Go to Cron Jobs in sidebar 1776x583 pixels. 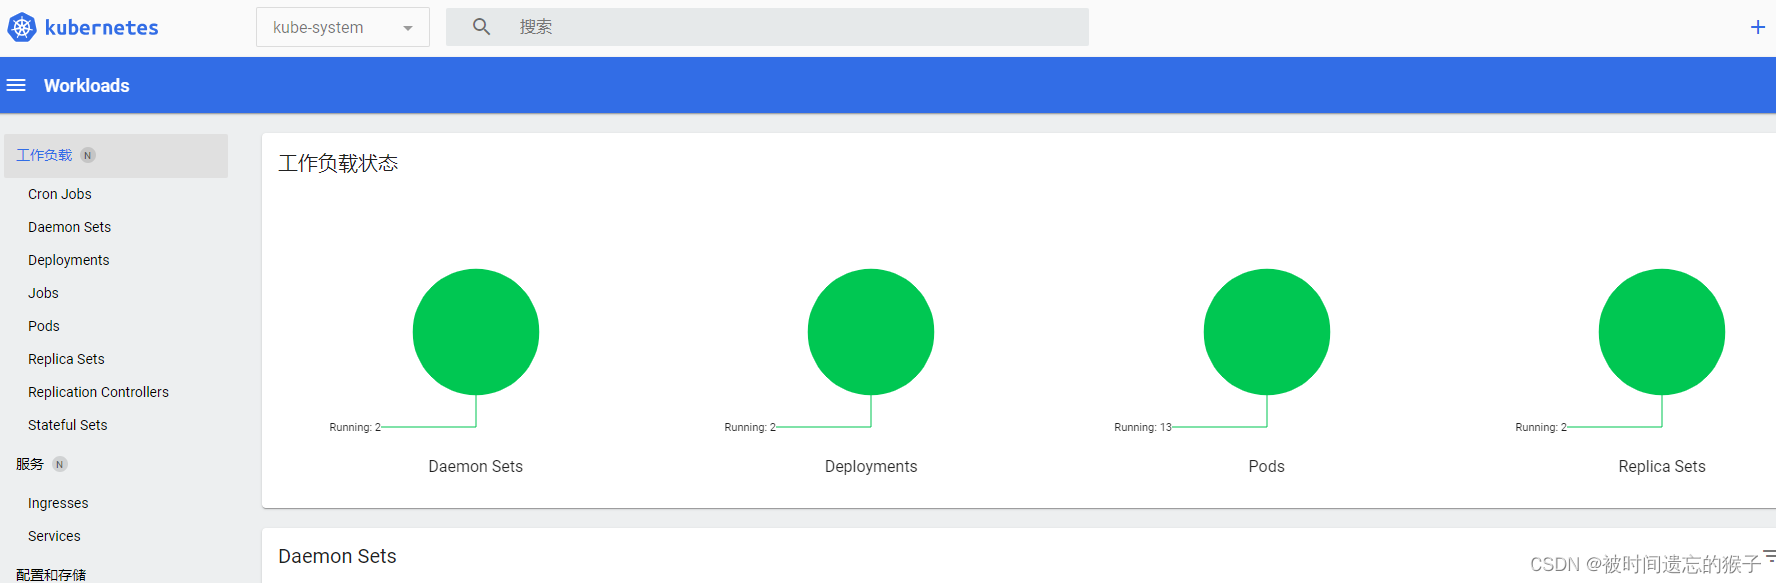pyautogui.click(x=60, y=194)
